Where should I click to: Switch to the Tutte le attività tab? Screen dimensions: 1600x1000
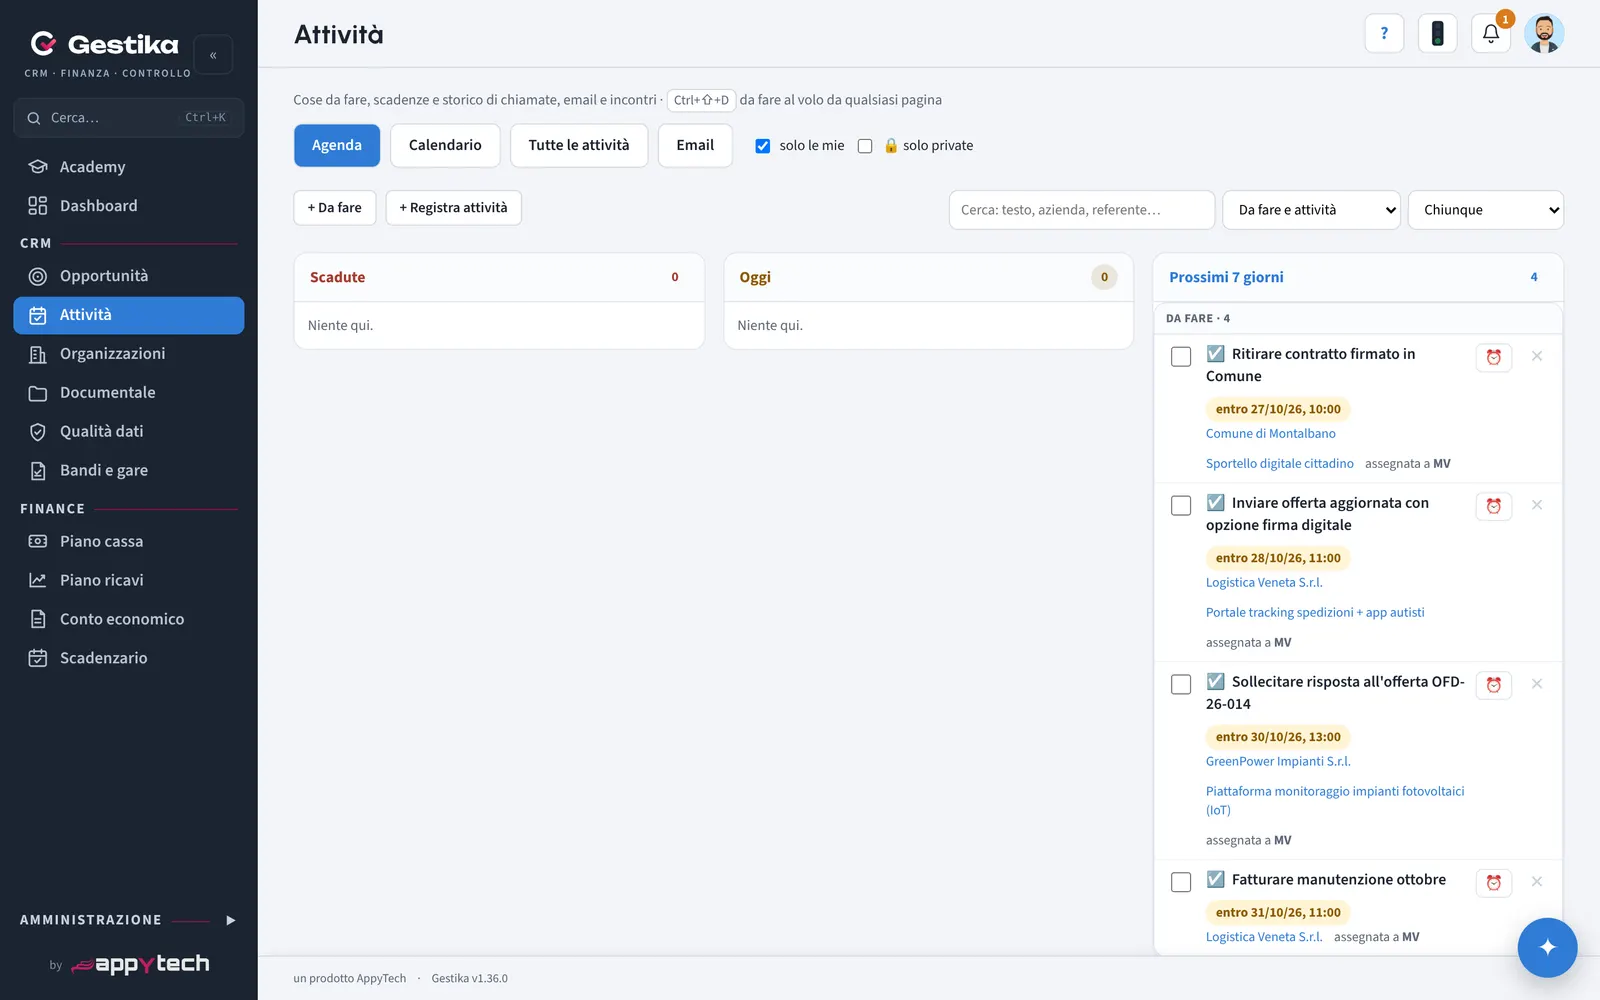point(579,146)
